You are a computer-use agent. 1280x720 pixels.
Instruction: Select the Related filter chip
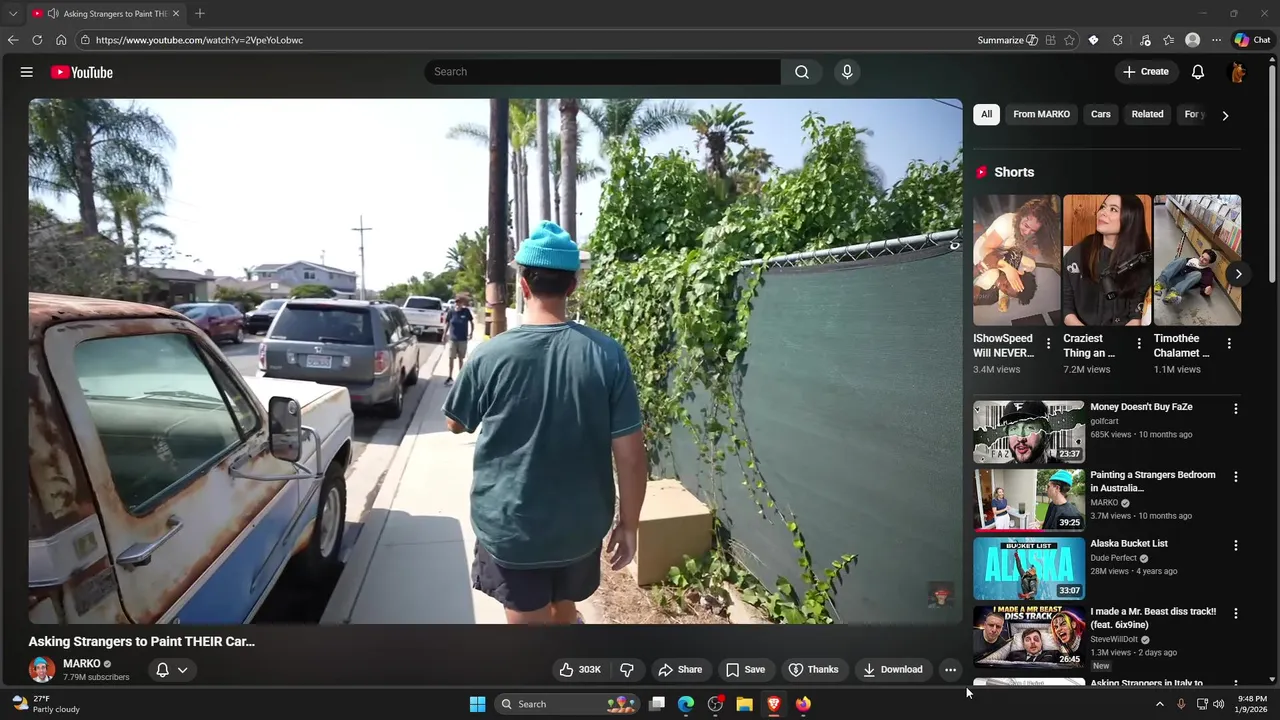pos(1147,114)
